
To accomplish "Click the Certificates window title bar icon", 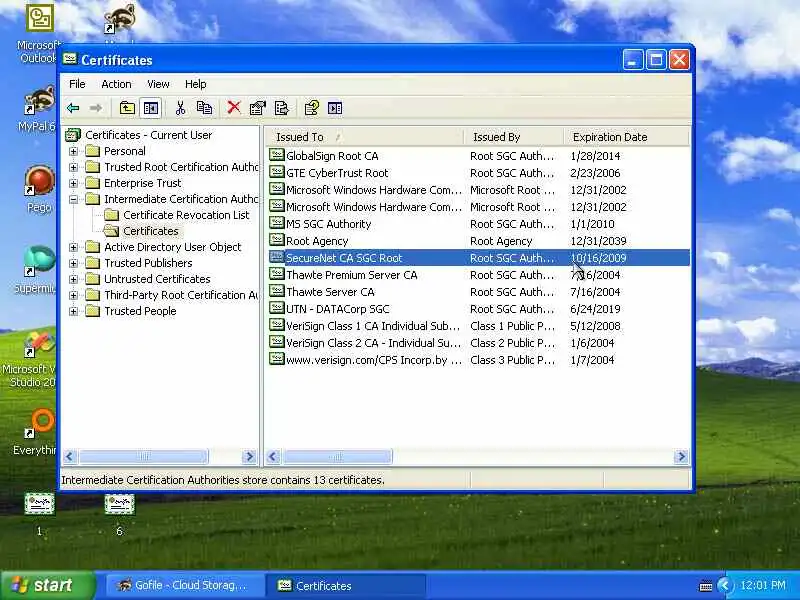I will (x=70, y=60).
